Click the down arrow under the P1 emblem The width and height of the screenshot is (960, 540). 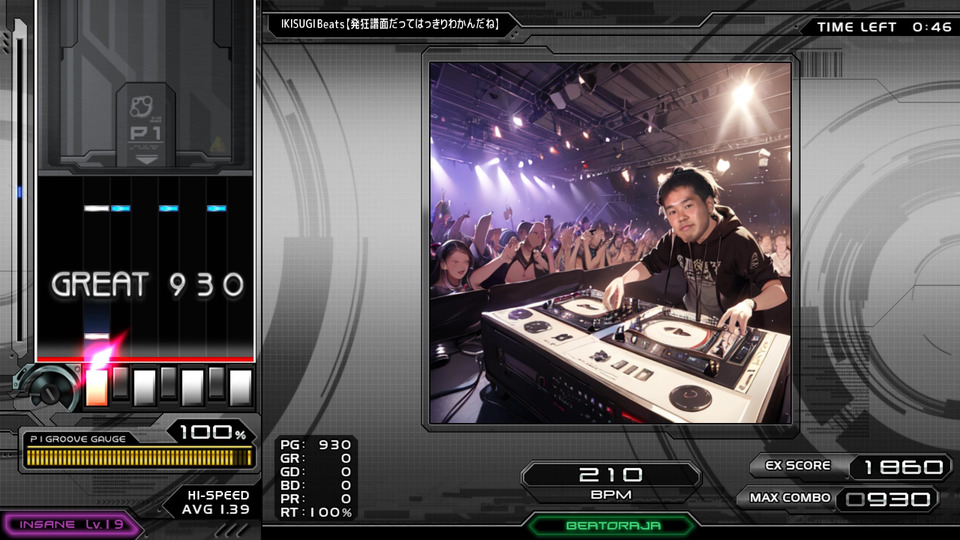click(146, 159)
